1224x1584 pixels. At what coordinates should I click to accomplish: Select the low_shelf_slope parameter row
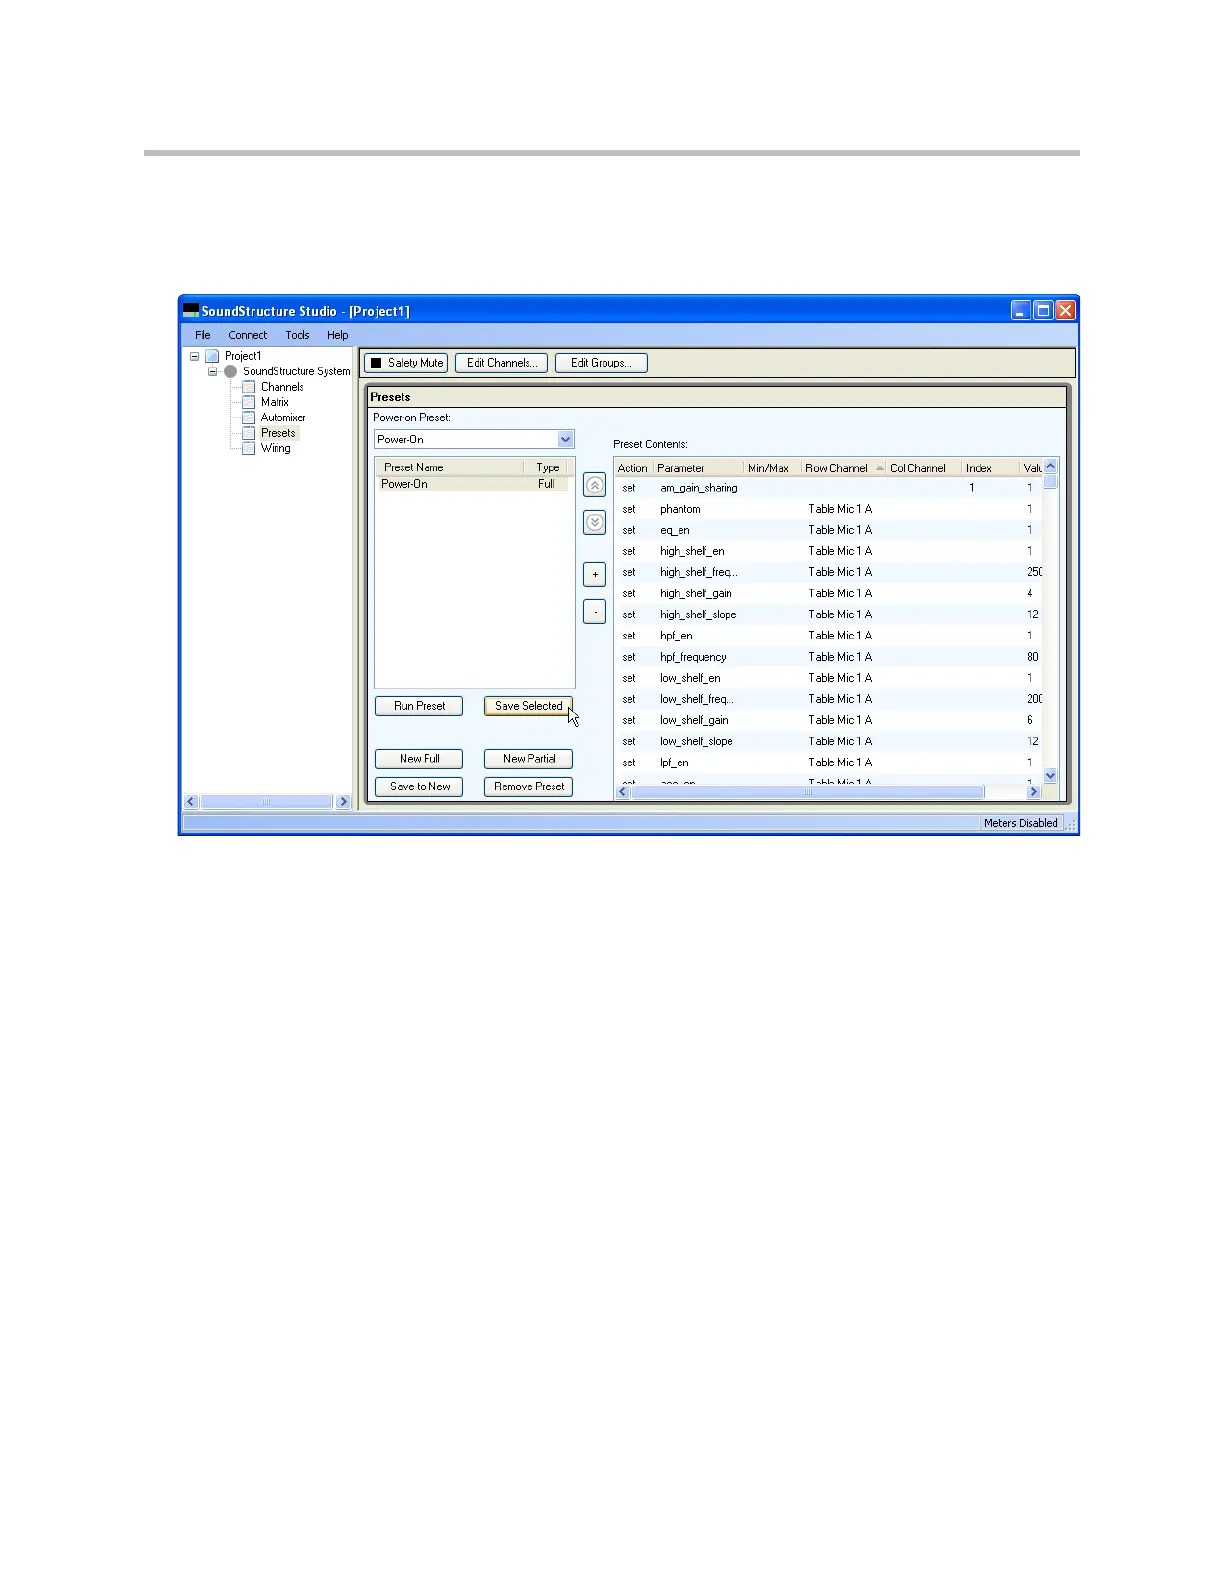829,741
